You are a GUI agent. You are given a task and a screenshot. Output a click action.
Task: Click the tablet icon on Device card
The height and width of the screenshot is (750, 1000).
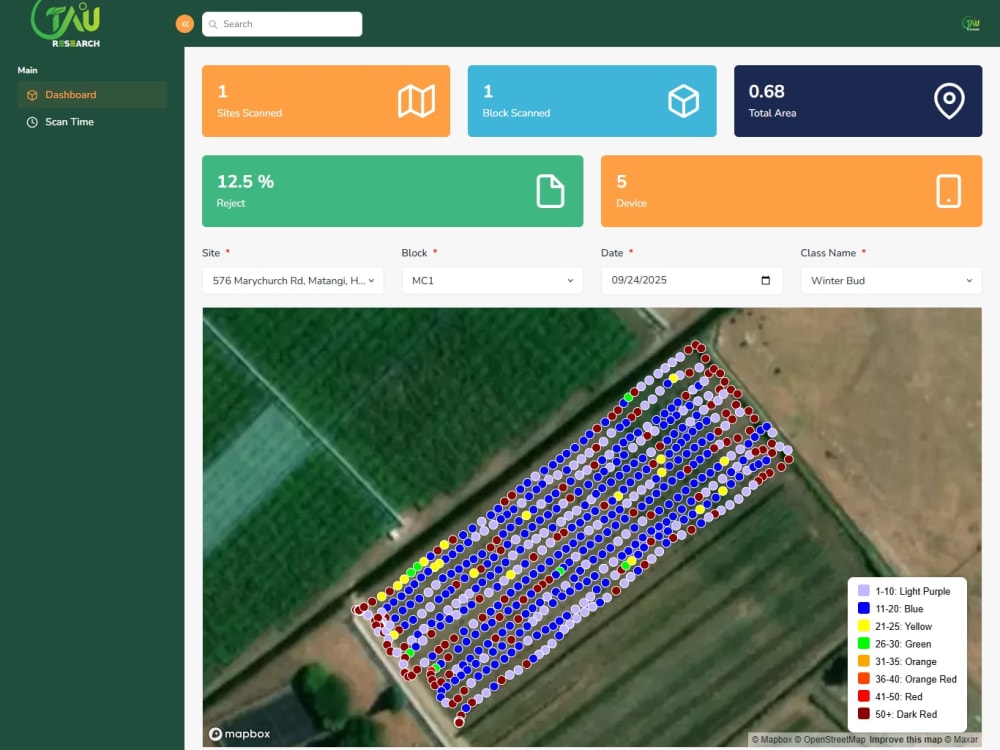948,191
